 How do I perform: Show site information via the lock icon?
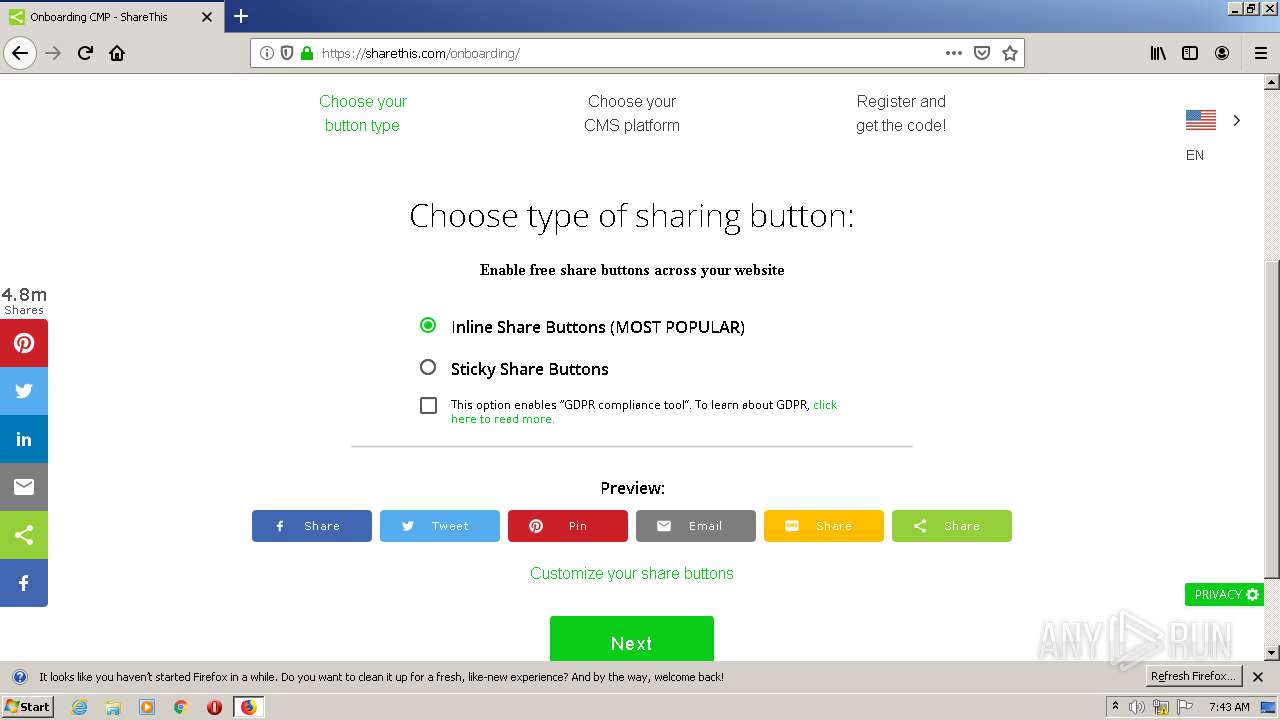click(x=307, y=53)
